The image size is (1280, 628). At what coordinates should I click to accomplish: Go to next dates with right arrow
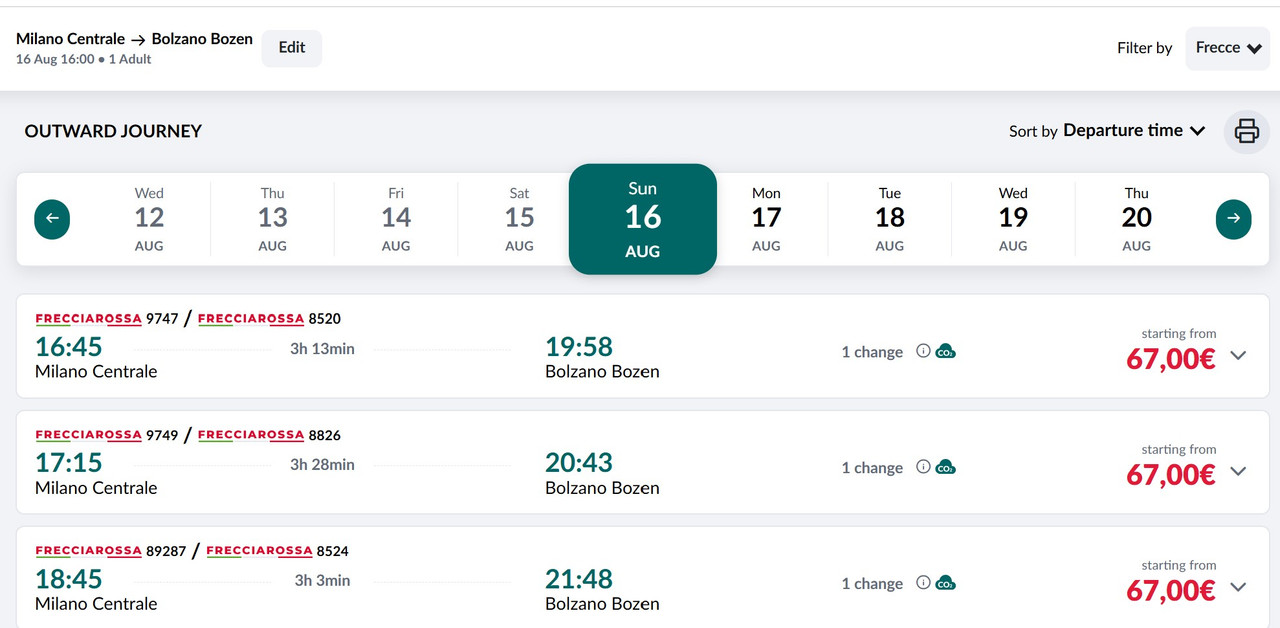pyautogui.click(x=1233, y=219)
